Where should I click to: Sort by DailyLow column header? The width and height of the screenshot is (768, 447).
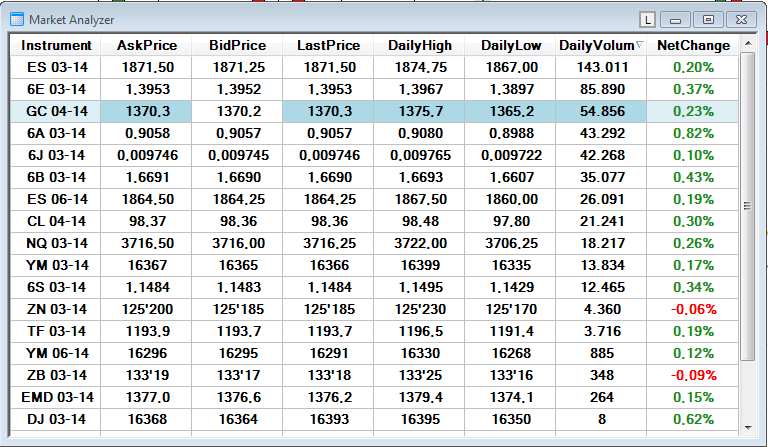point(510,46)
